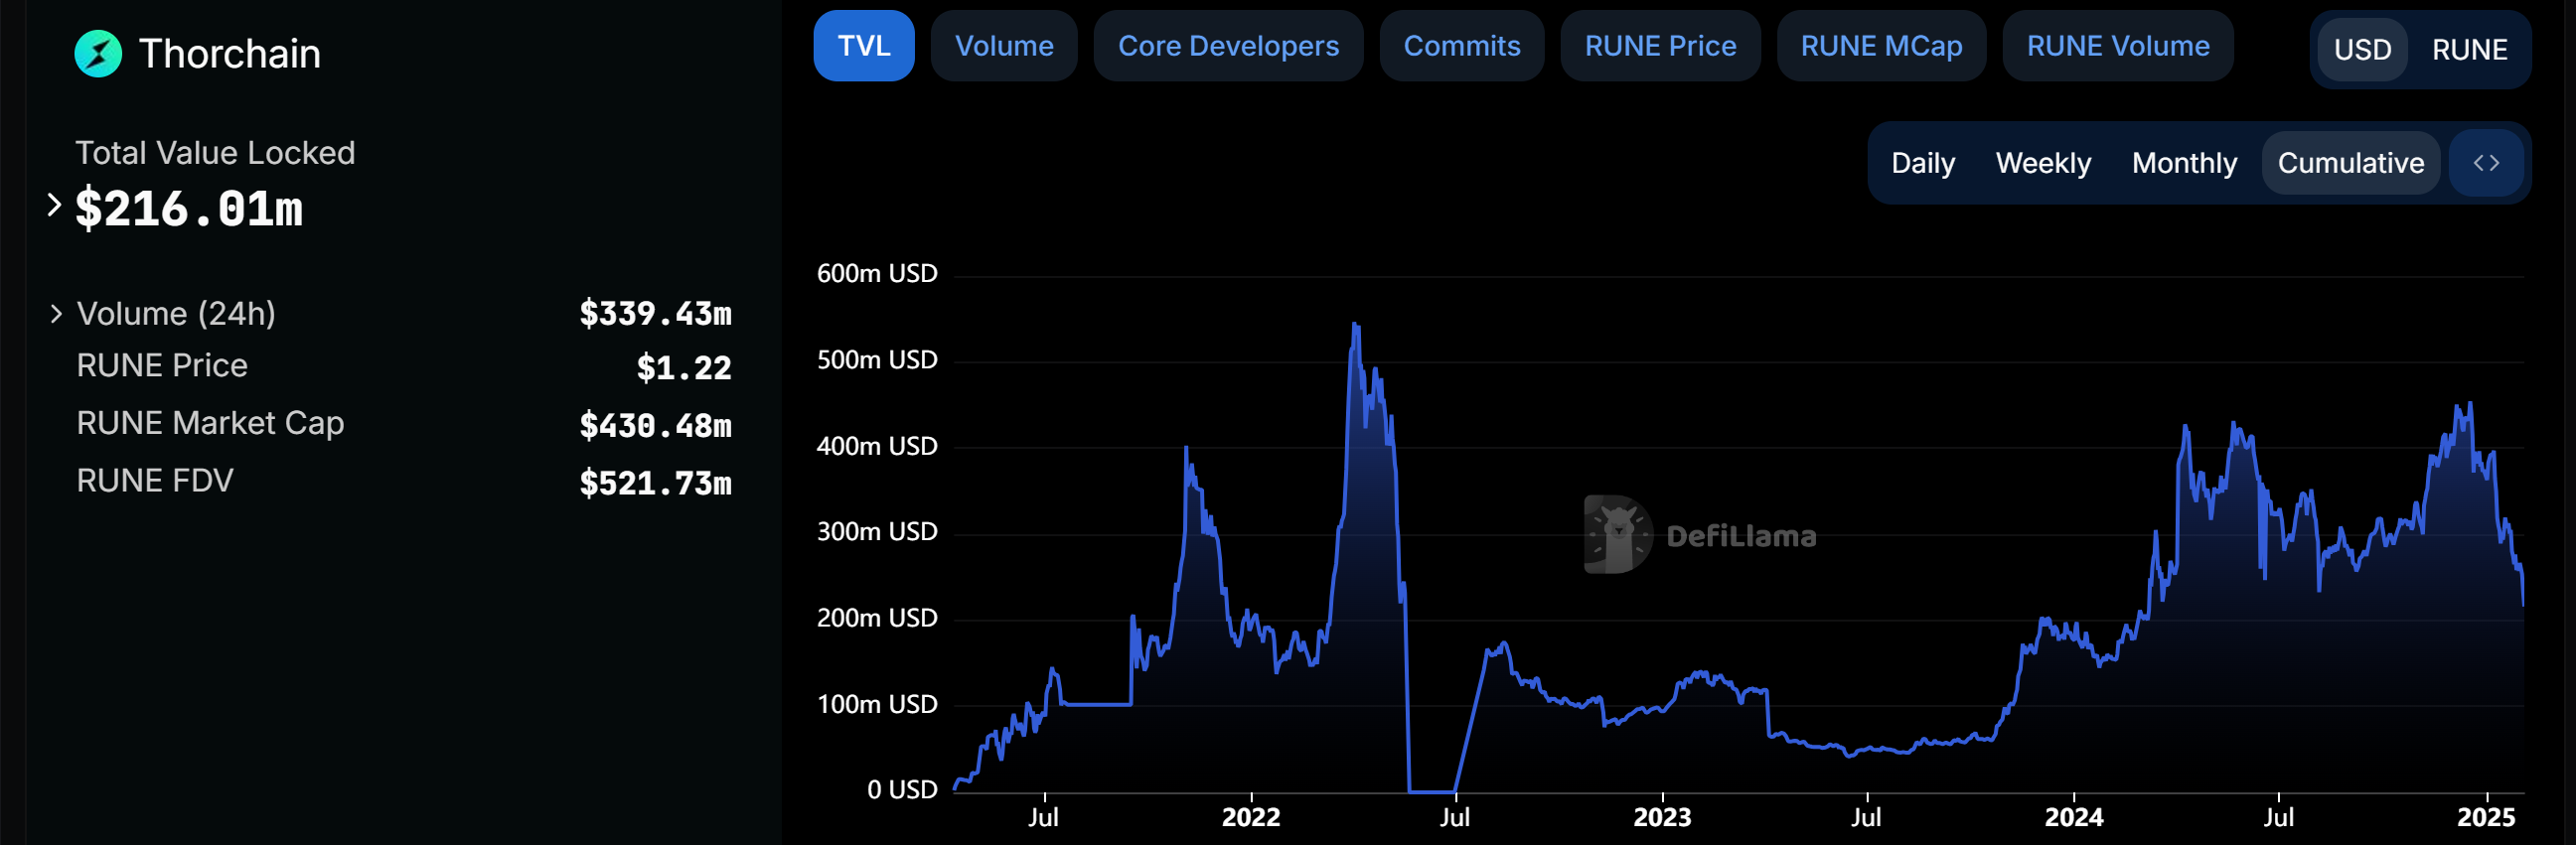Click the 500m USD axis label
The width and height of the screenshot is (2576, 845).
(x=877, y=359)
